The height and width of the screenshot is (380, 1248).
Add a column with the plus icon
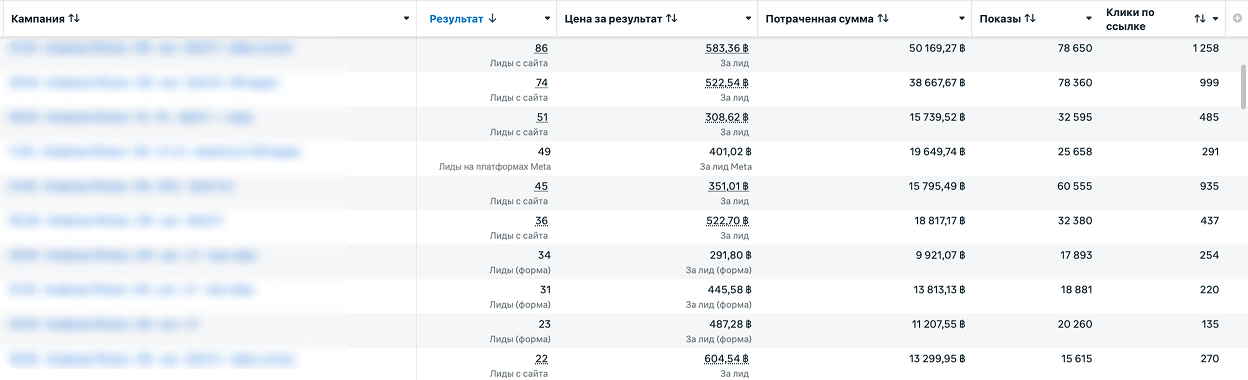1237,19
